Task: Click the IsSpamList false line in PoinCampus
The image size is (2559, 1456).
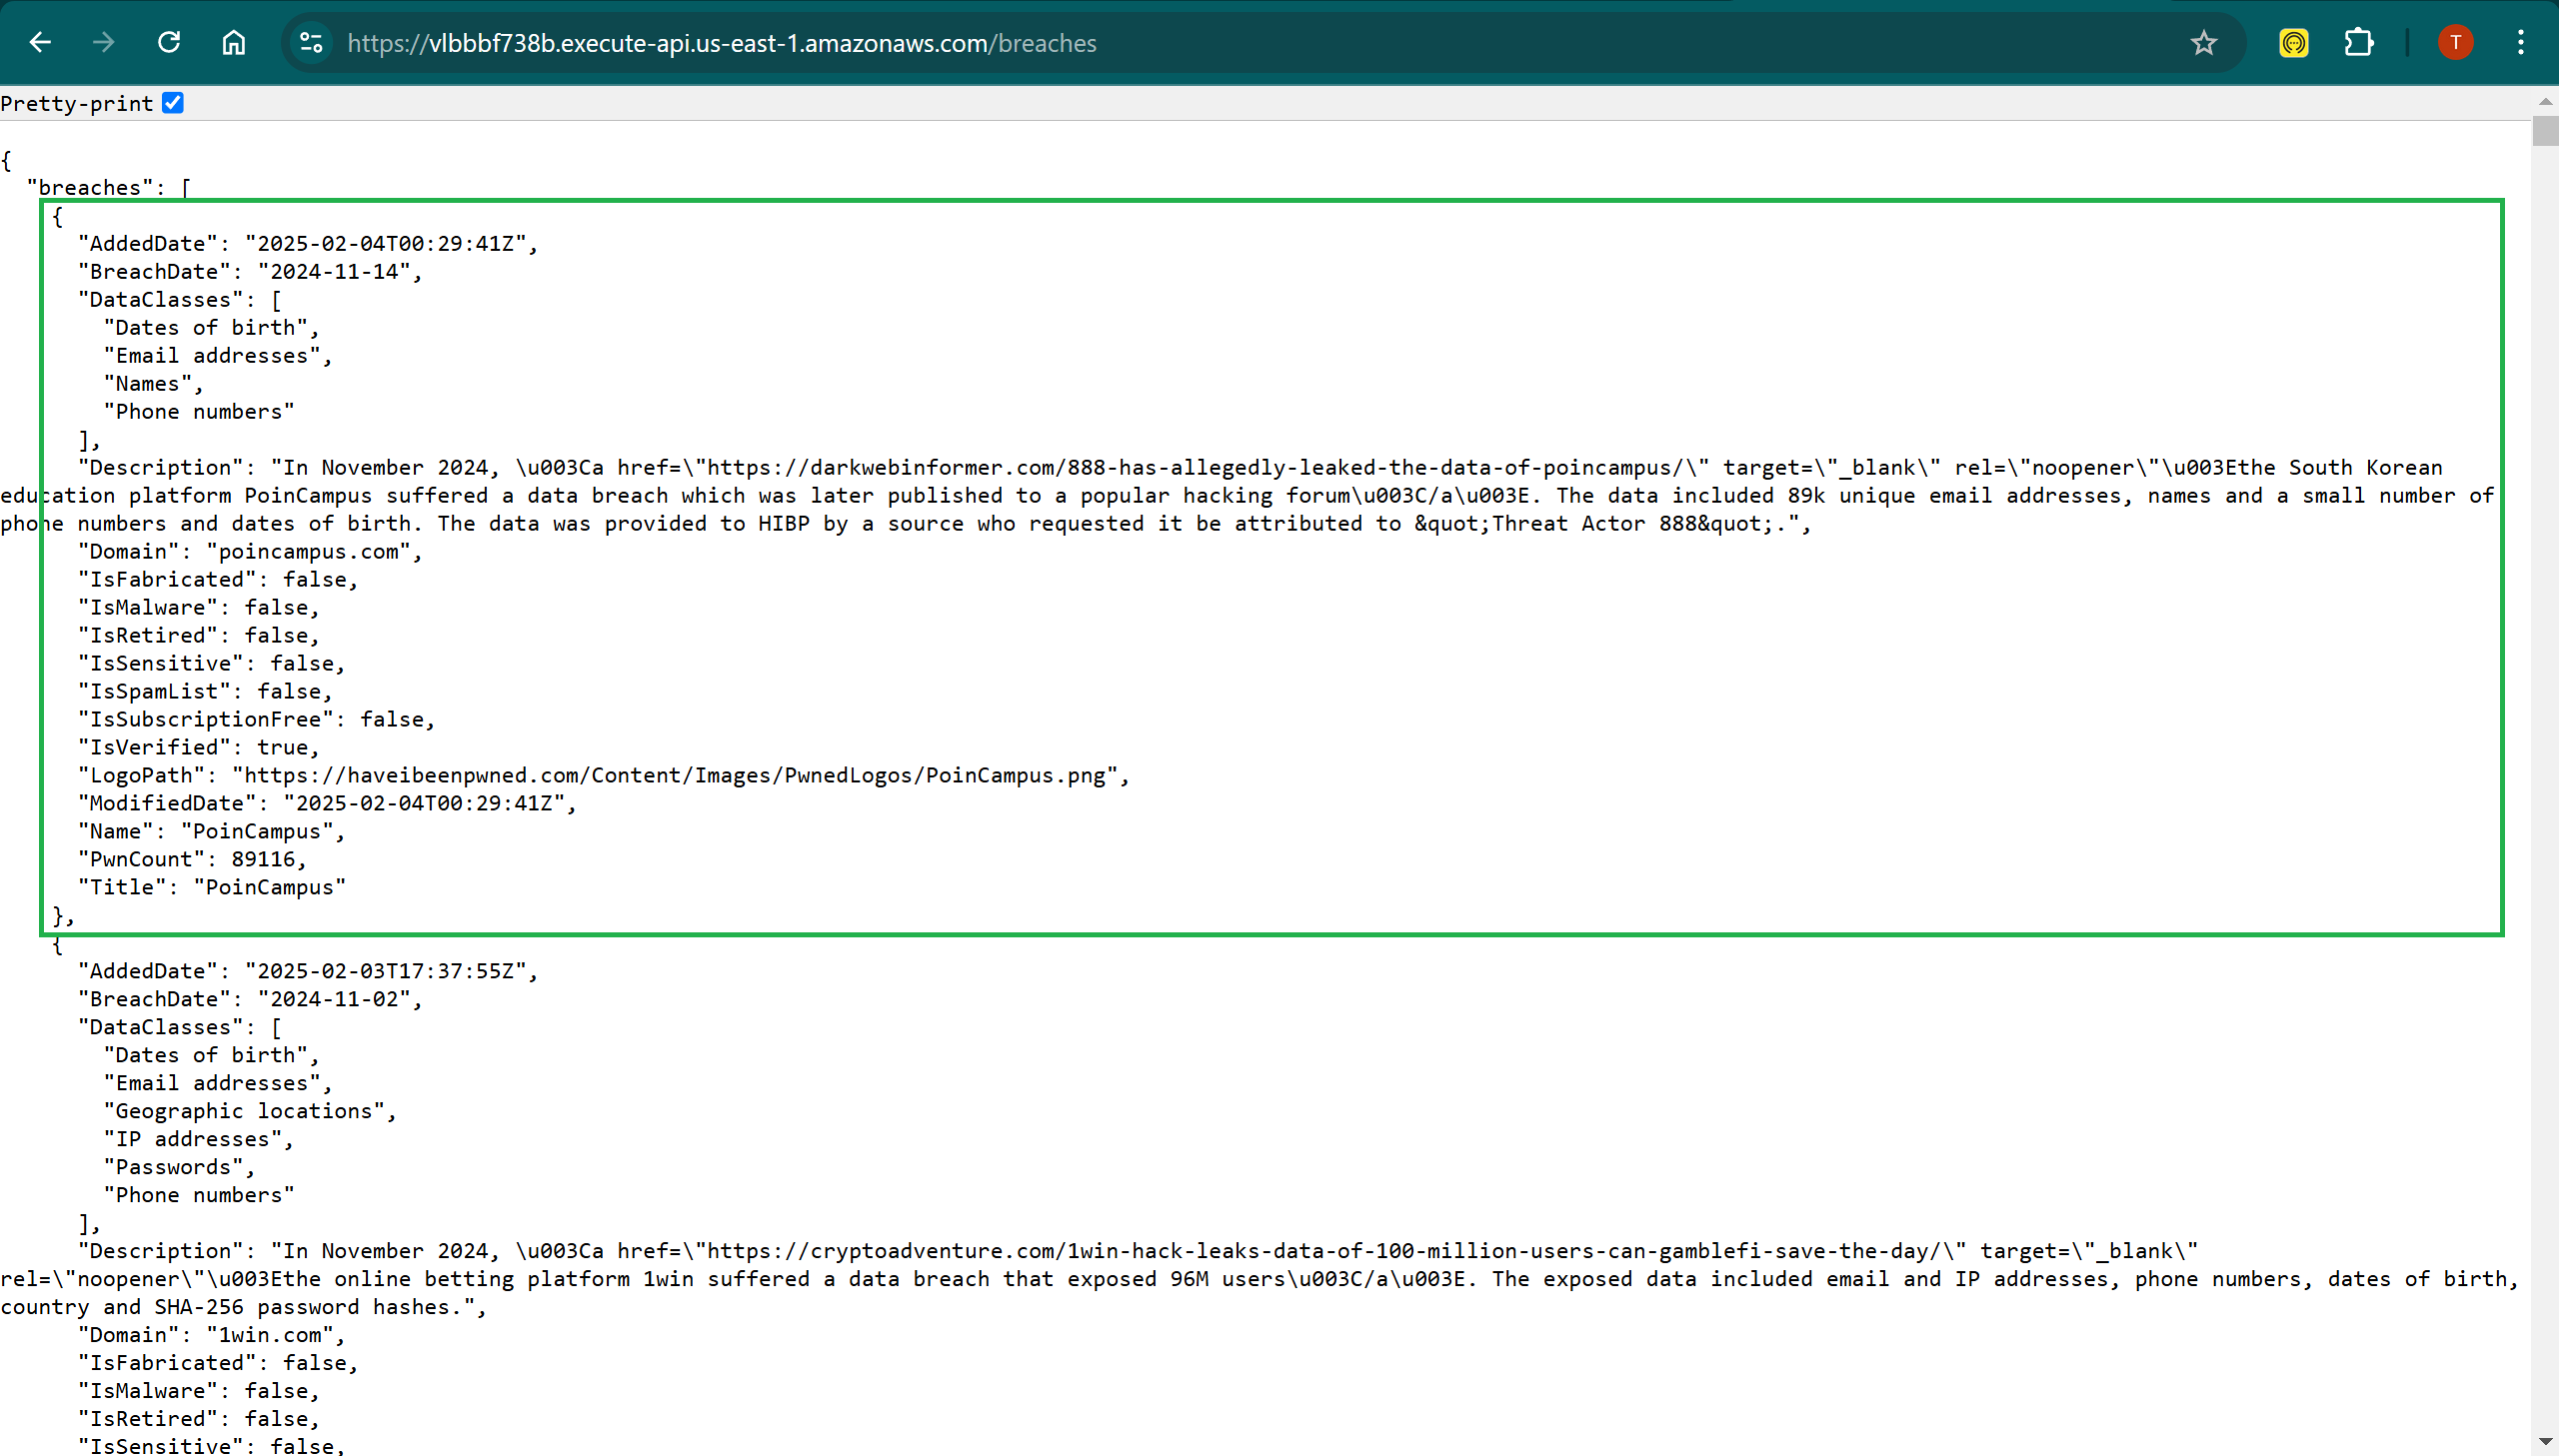Action: tap(205, 692)
